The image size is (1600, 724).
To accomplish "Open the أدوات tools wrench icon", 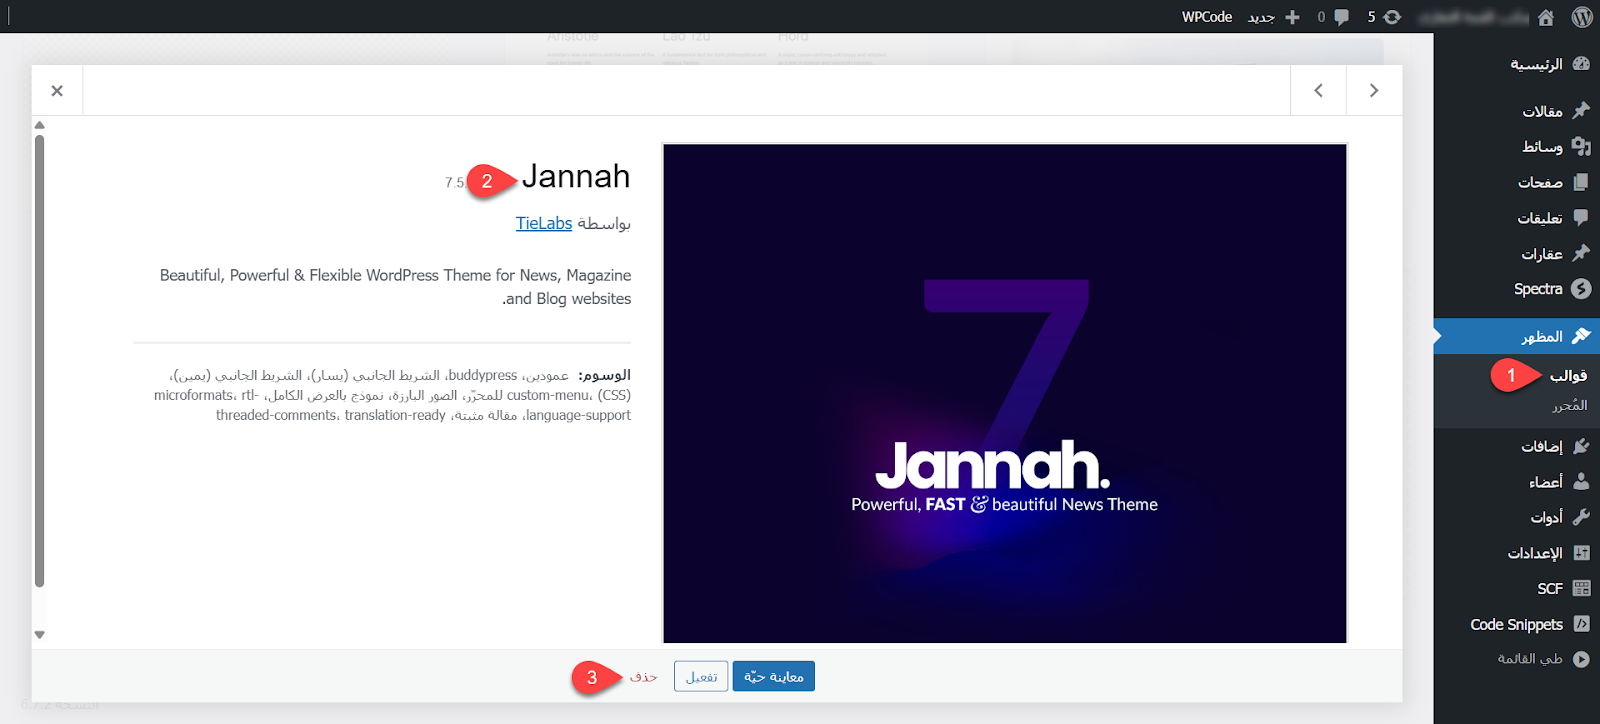I will click(1581, 517).
